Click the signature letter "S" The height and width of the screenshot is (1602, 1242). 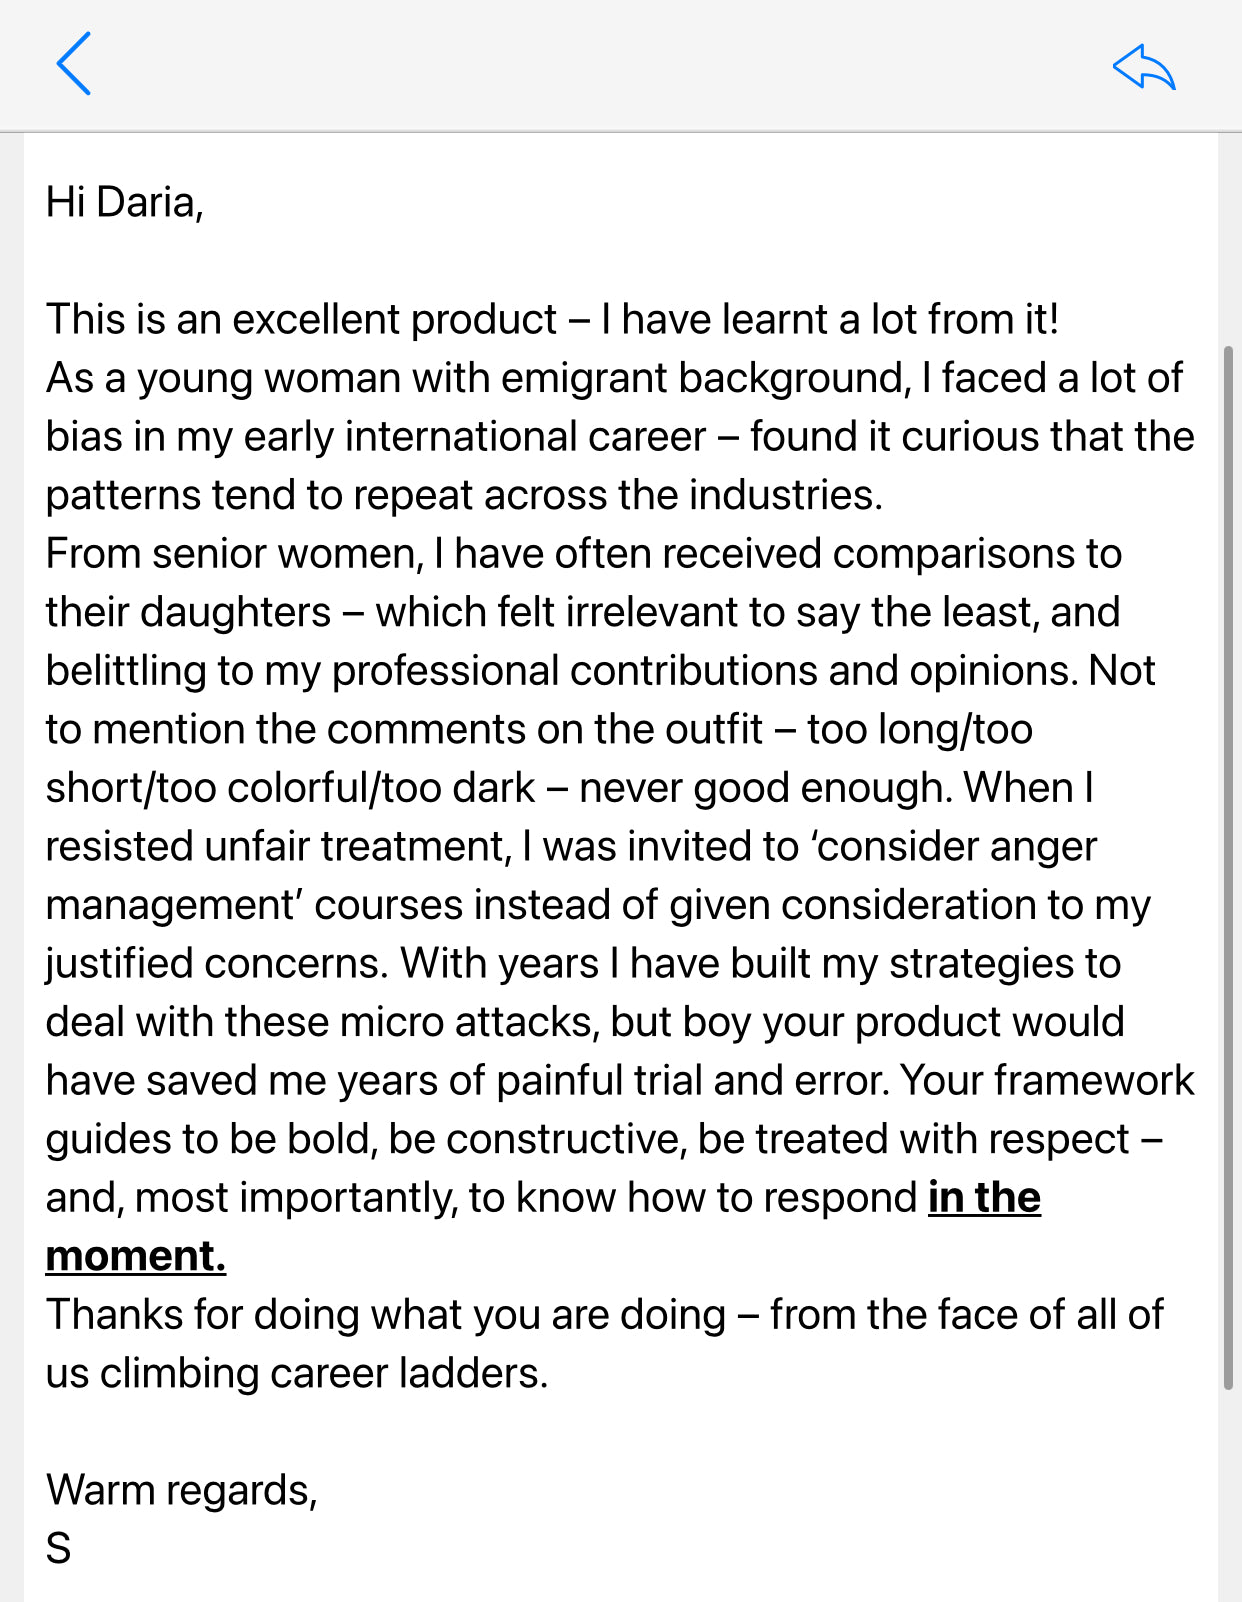pyautogui.click(x=59, y=1549)
